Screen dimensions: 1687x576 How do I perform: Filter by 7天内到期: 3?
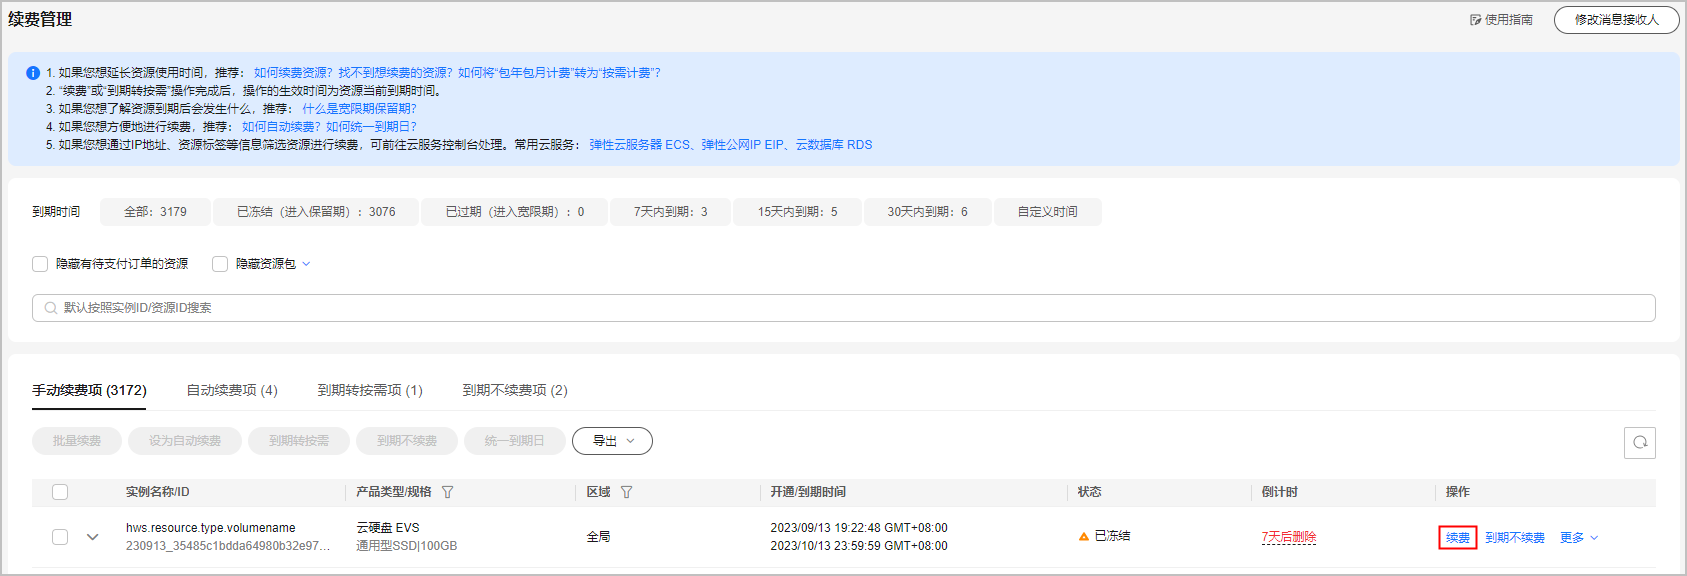click(x=670, y=212)
